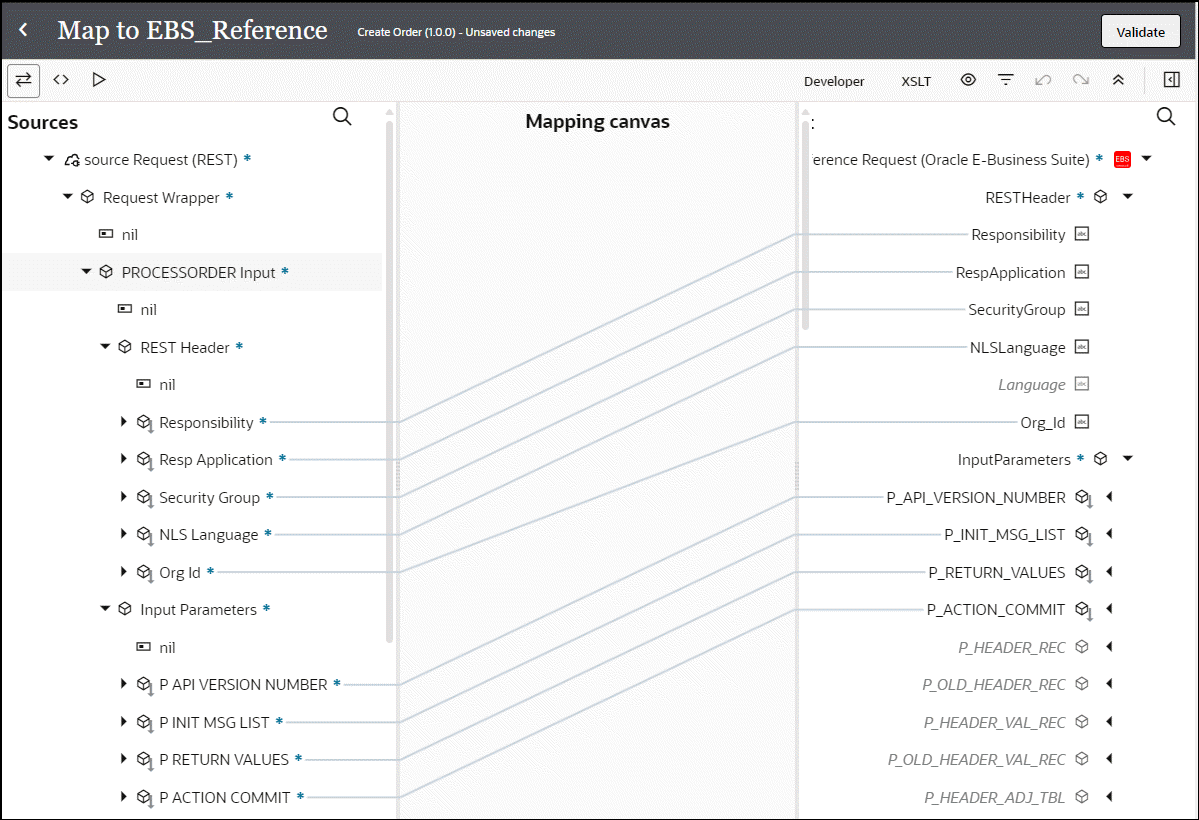Expand target P_API_VERSION_NUMBER arrow
This screenshot has width=1199, height=820.
tap(1110, 496)
